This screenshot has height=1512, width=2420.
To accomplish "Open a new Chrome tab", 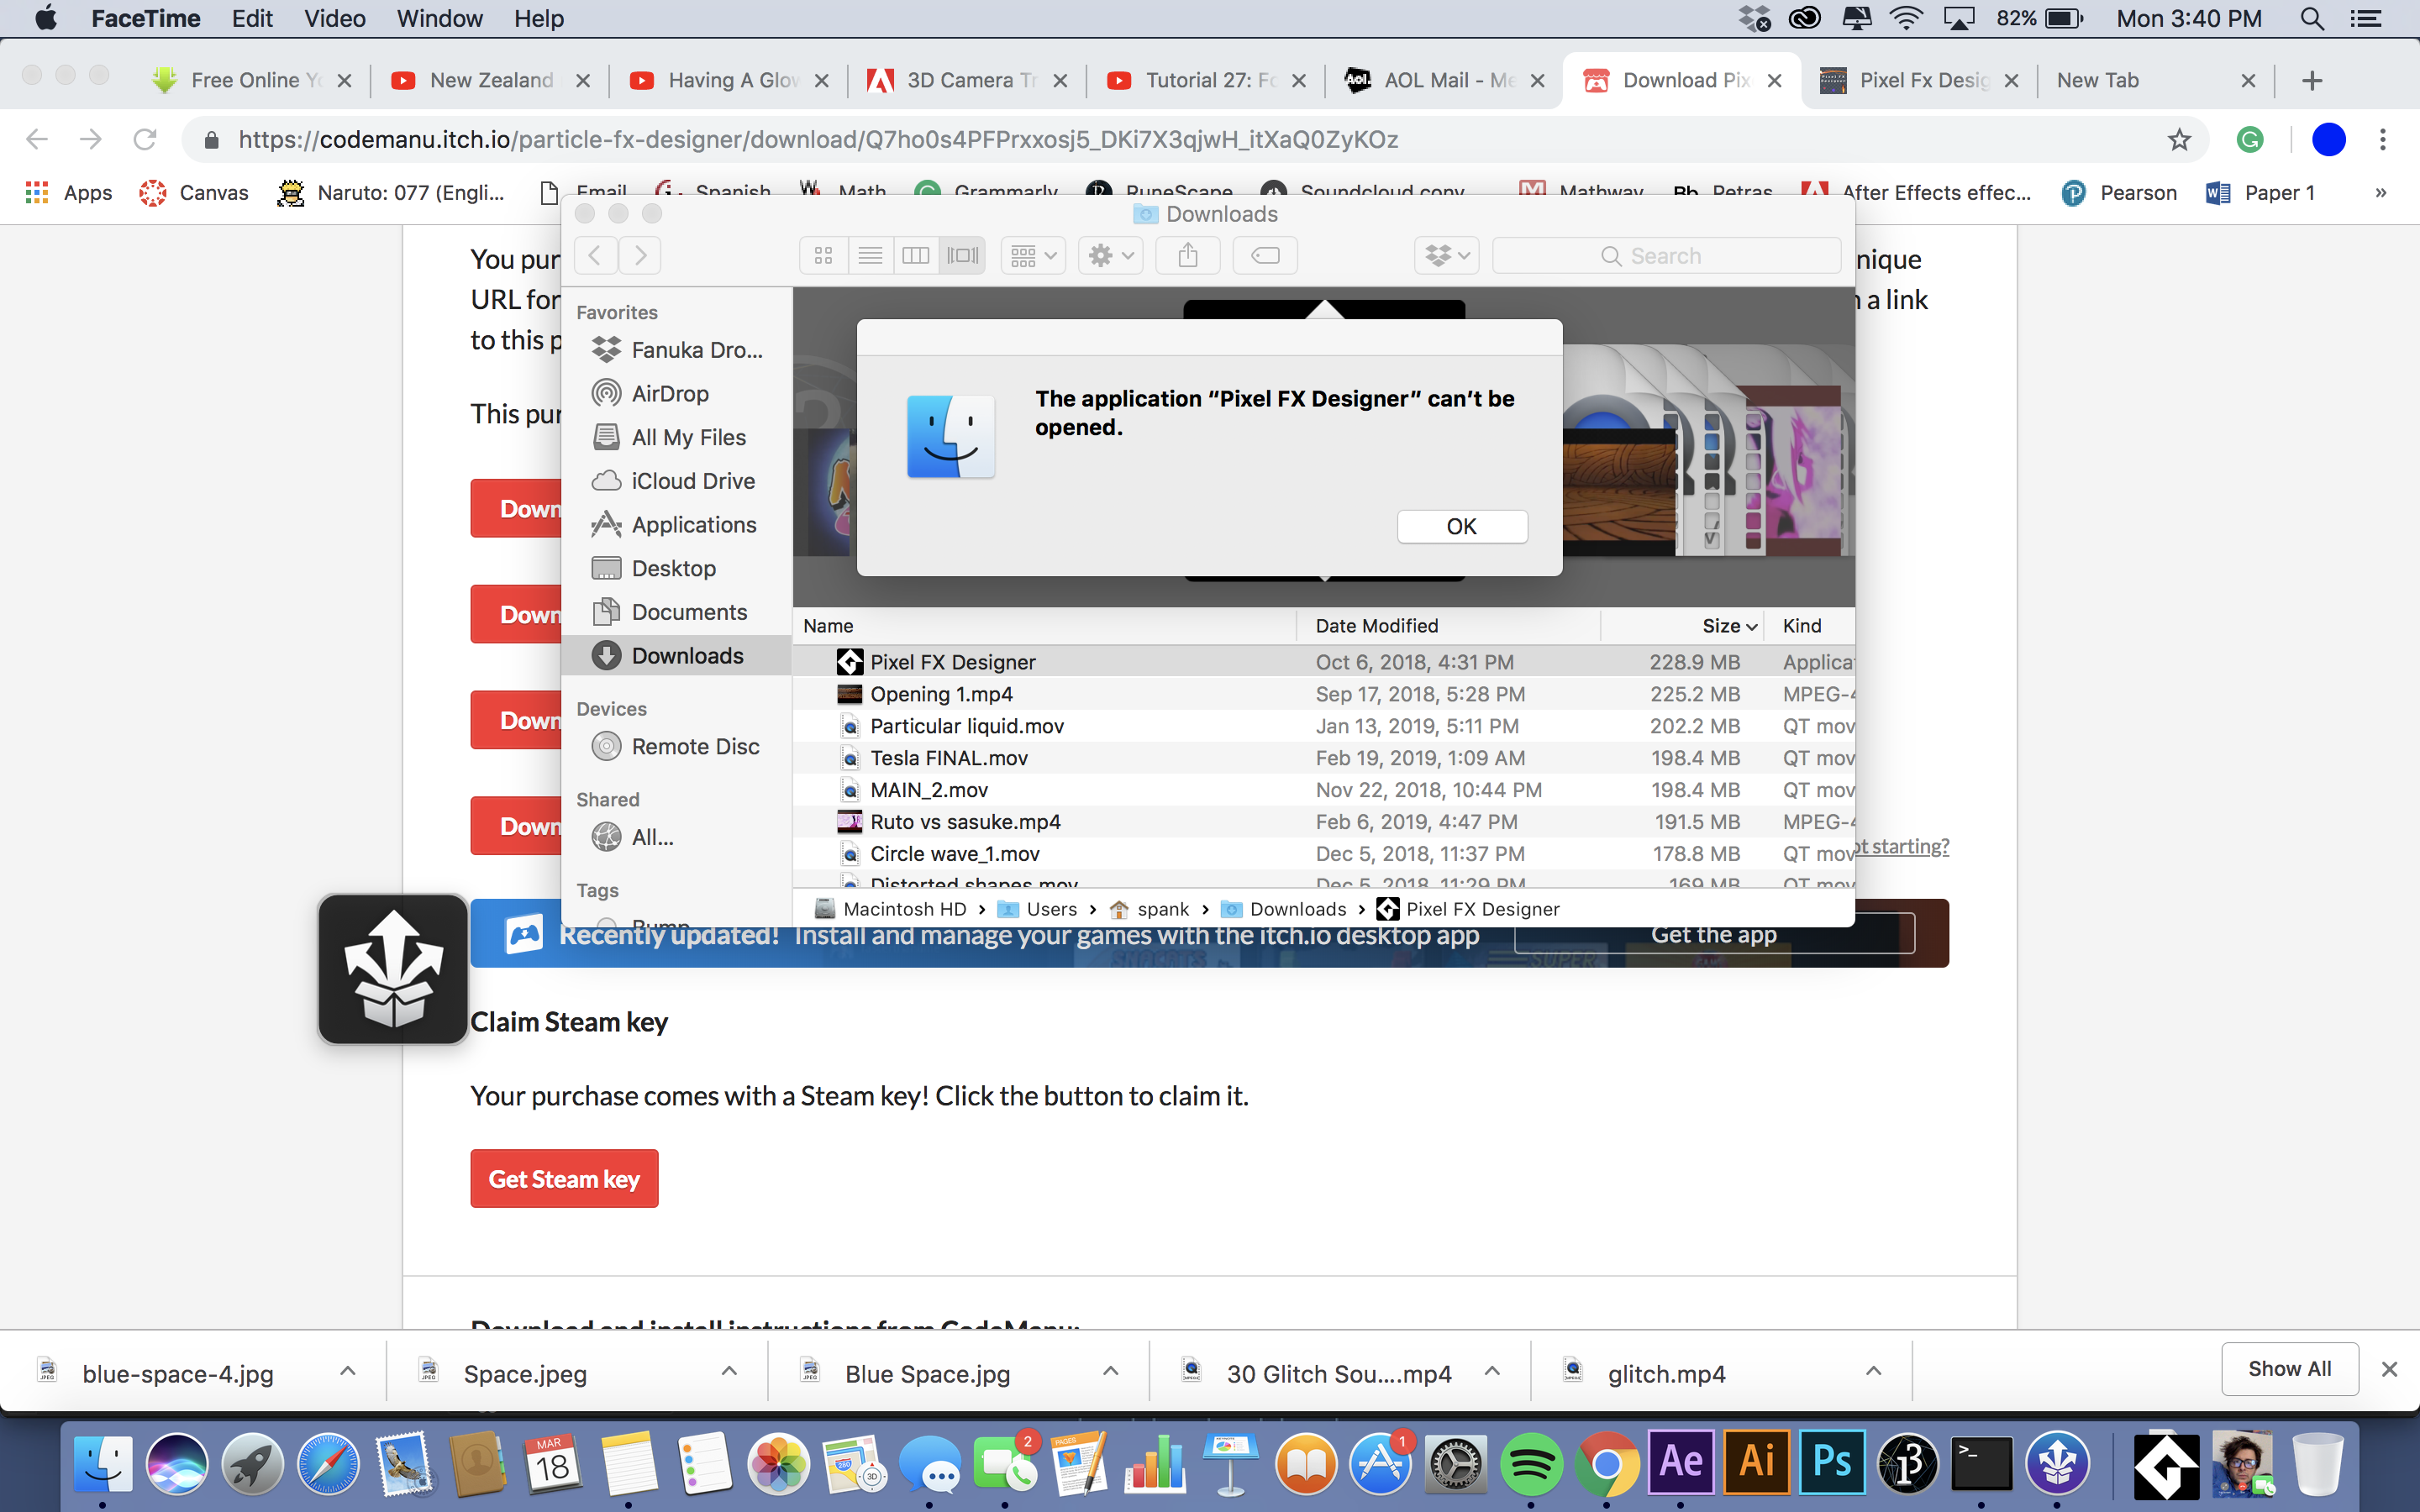I will click(2311, 81).
